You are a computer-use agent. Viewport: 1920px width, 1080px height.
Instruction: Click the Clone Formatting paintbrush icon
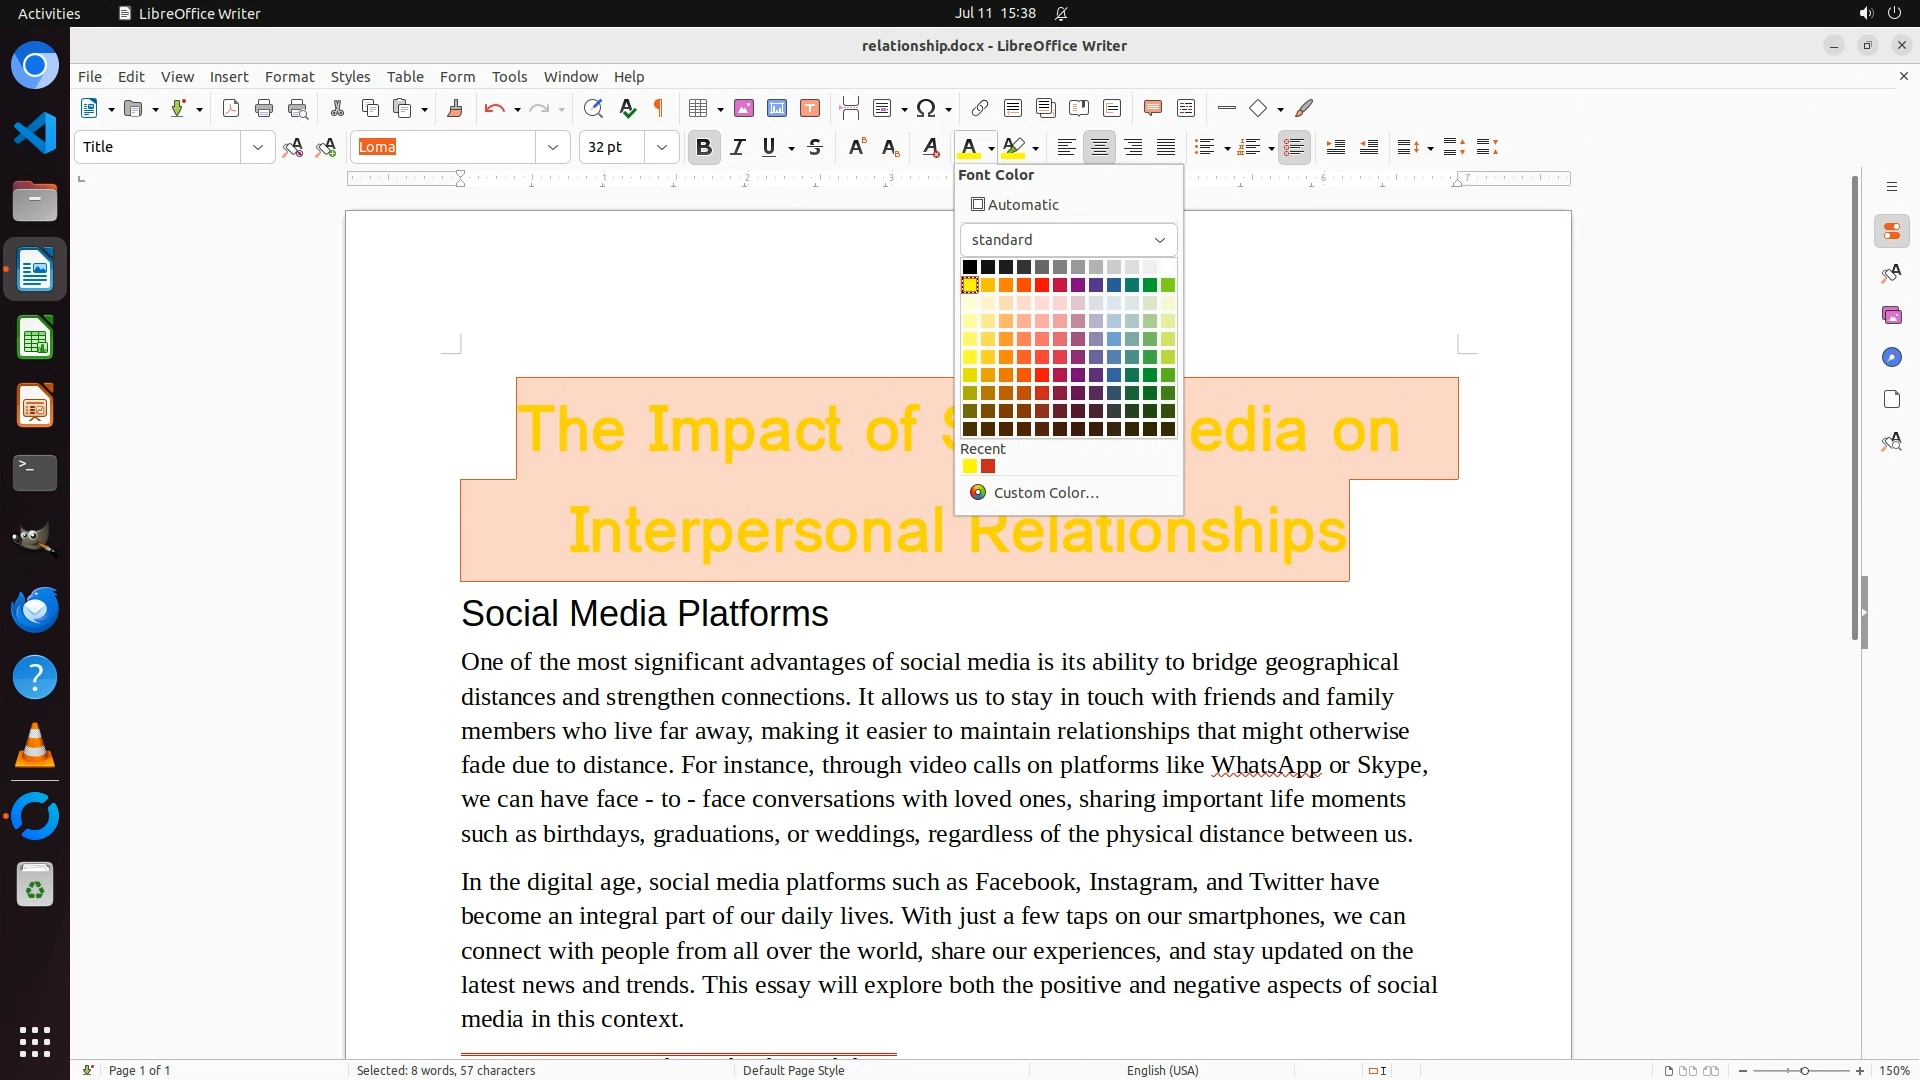tap(454, 108)
